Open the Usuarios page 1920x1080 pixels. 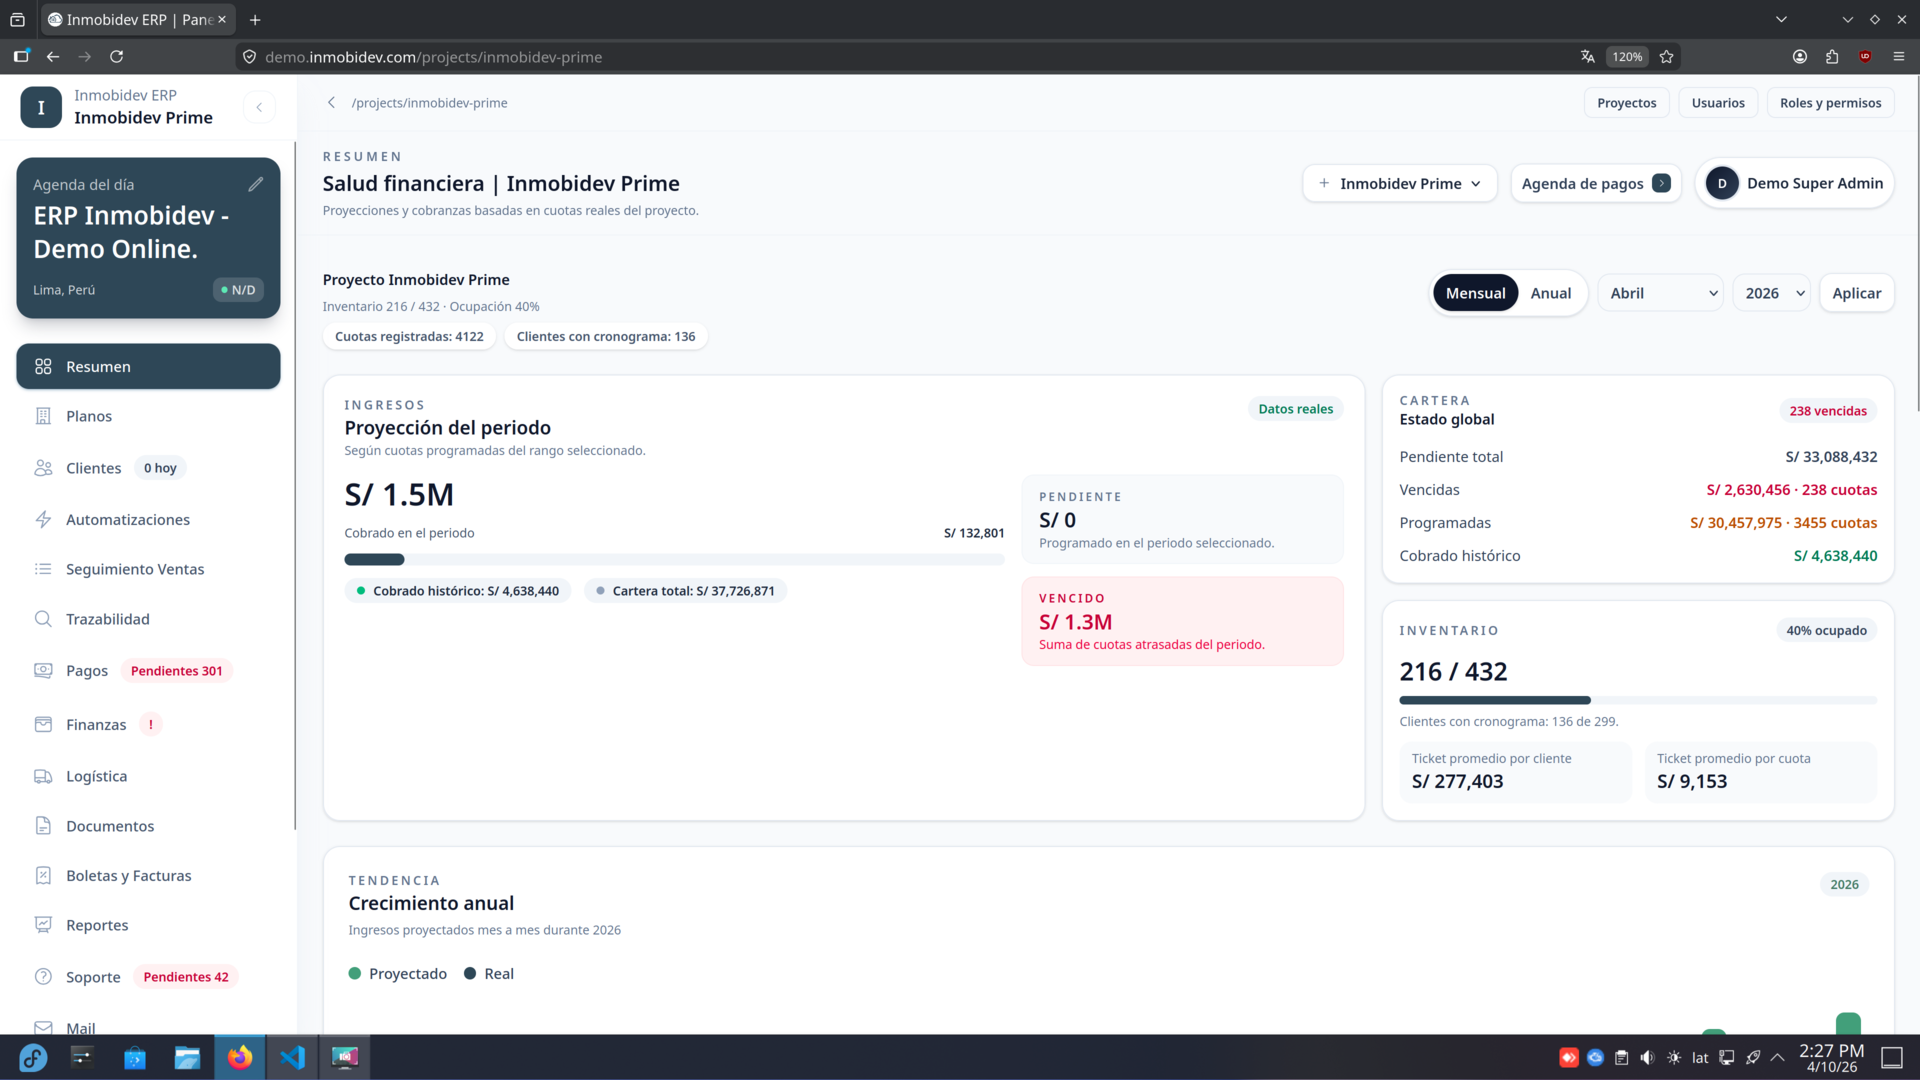coord(1718,102)
